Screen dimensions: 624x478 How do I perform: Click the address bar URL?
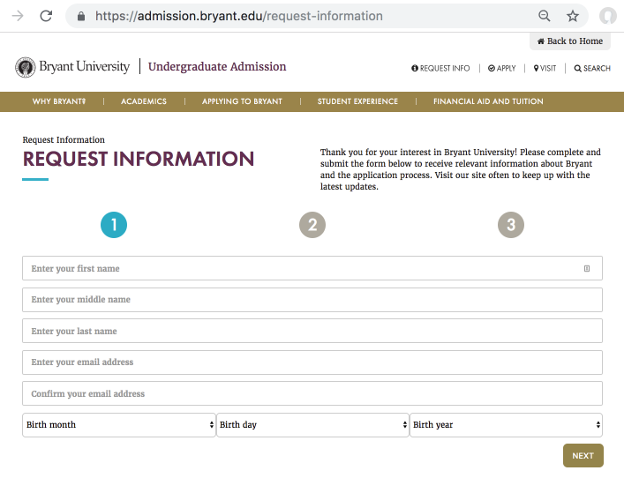click(x=239, y=16)
